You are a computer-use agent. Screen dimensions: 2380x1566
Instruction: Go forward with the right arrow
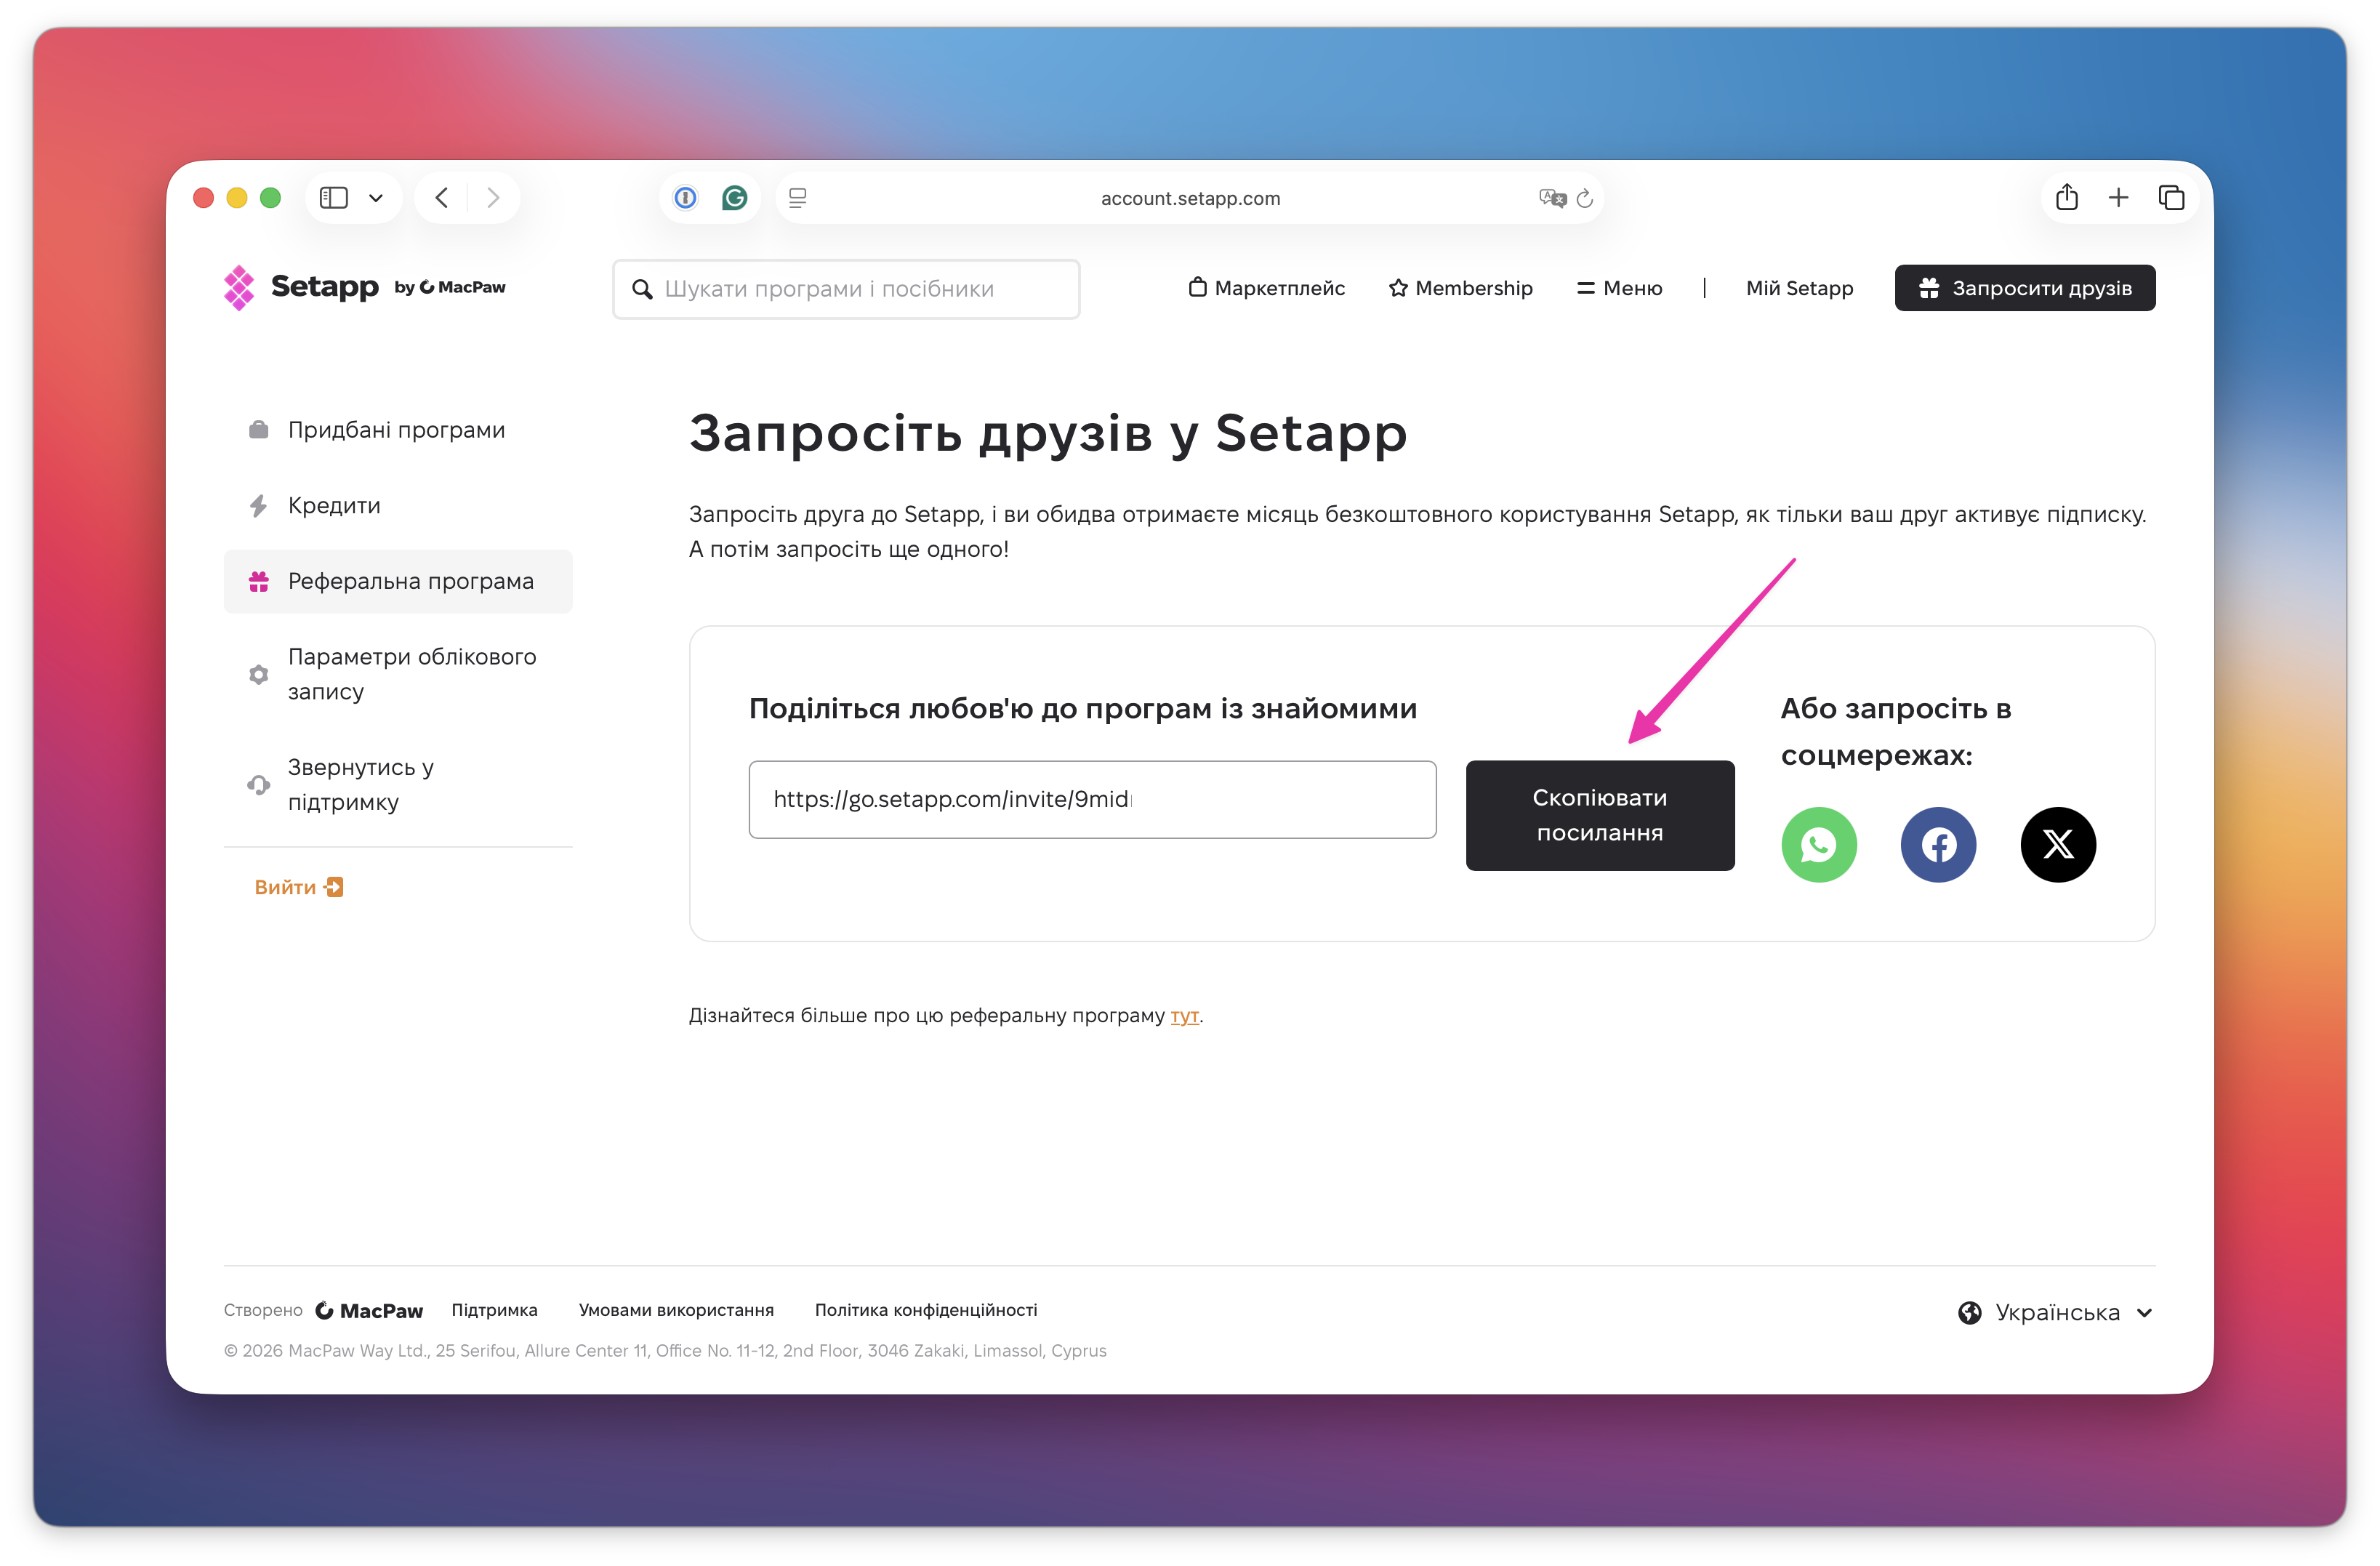point(493,198)
